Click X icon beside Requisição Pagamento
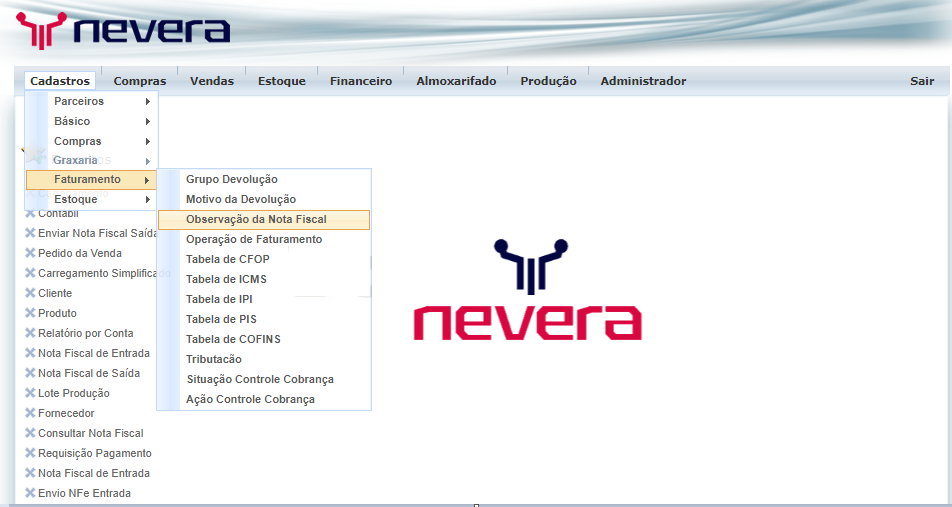The image size is (952, 507). 30,454
